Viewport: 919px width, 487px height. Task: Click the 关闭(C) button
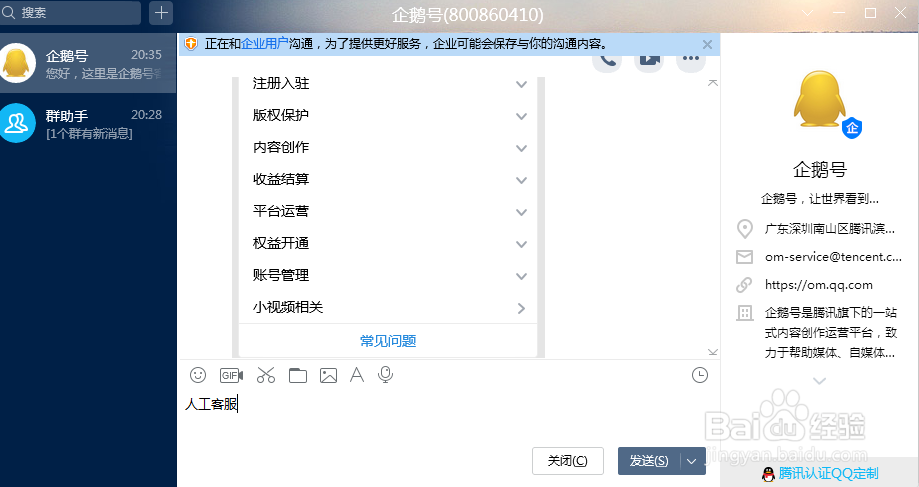point(567,461)
